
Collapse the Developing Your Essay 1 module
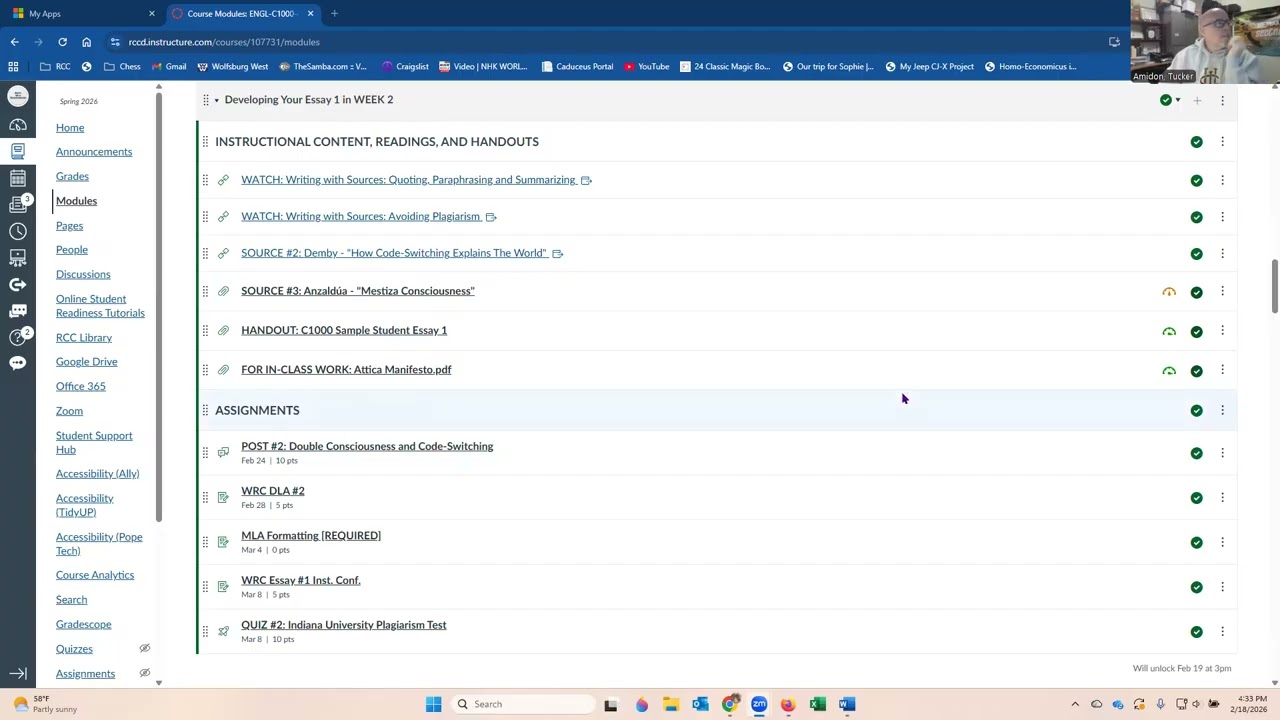tap(216, 100)
